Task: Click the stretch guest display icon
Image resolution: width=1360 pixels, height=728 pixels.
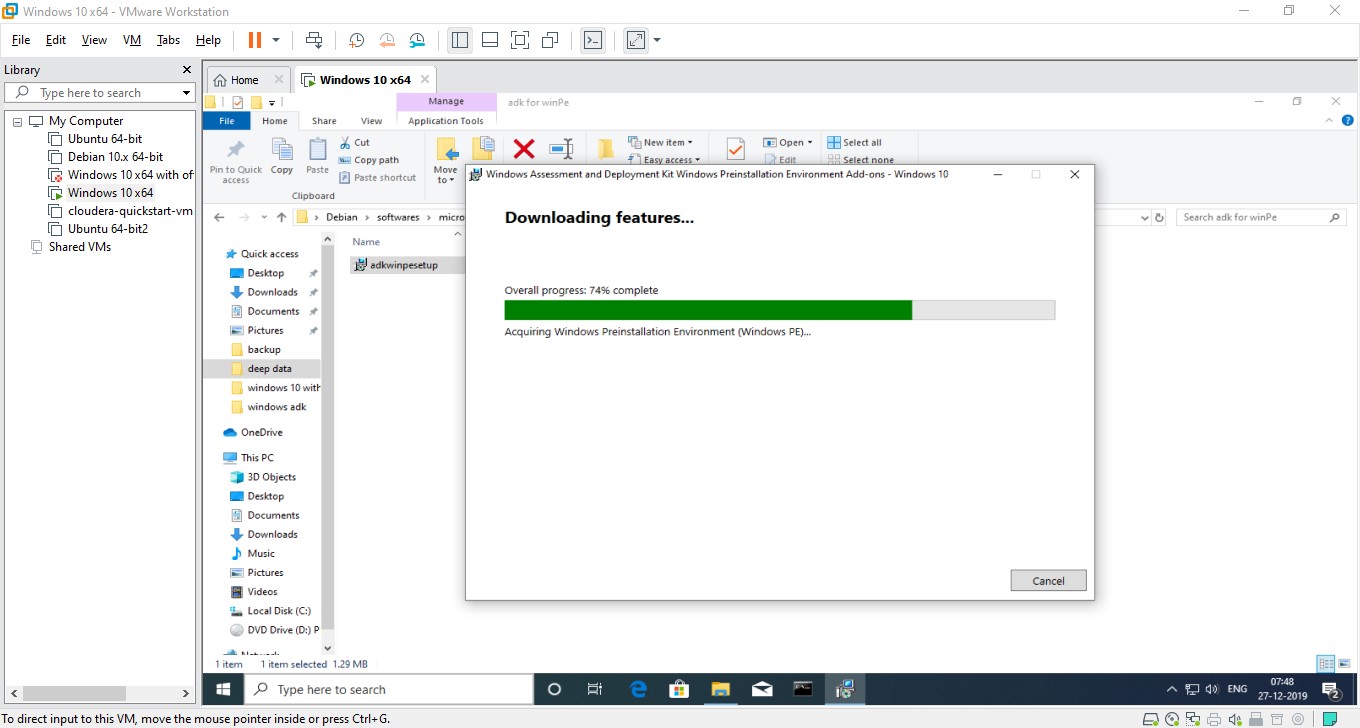Action: pyautogui.click(x=636, y=40)
